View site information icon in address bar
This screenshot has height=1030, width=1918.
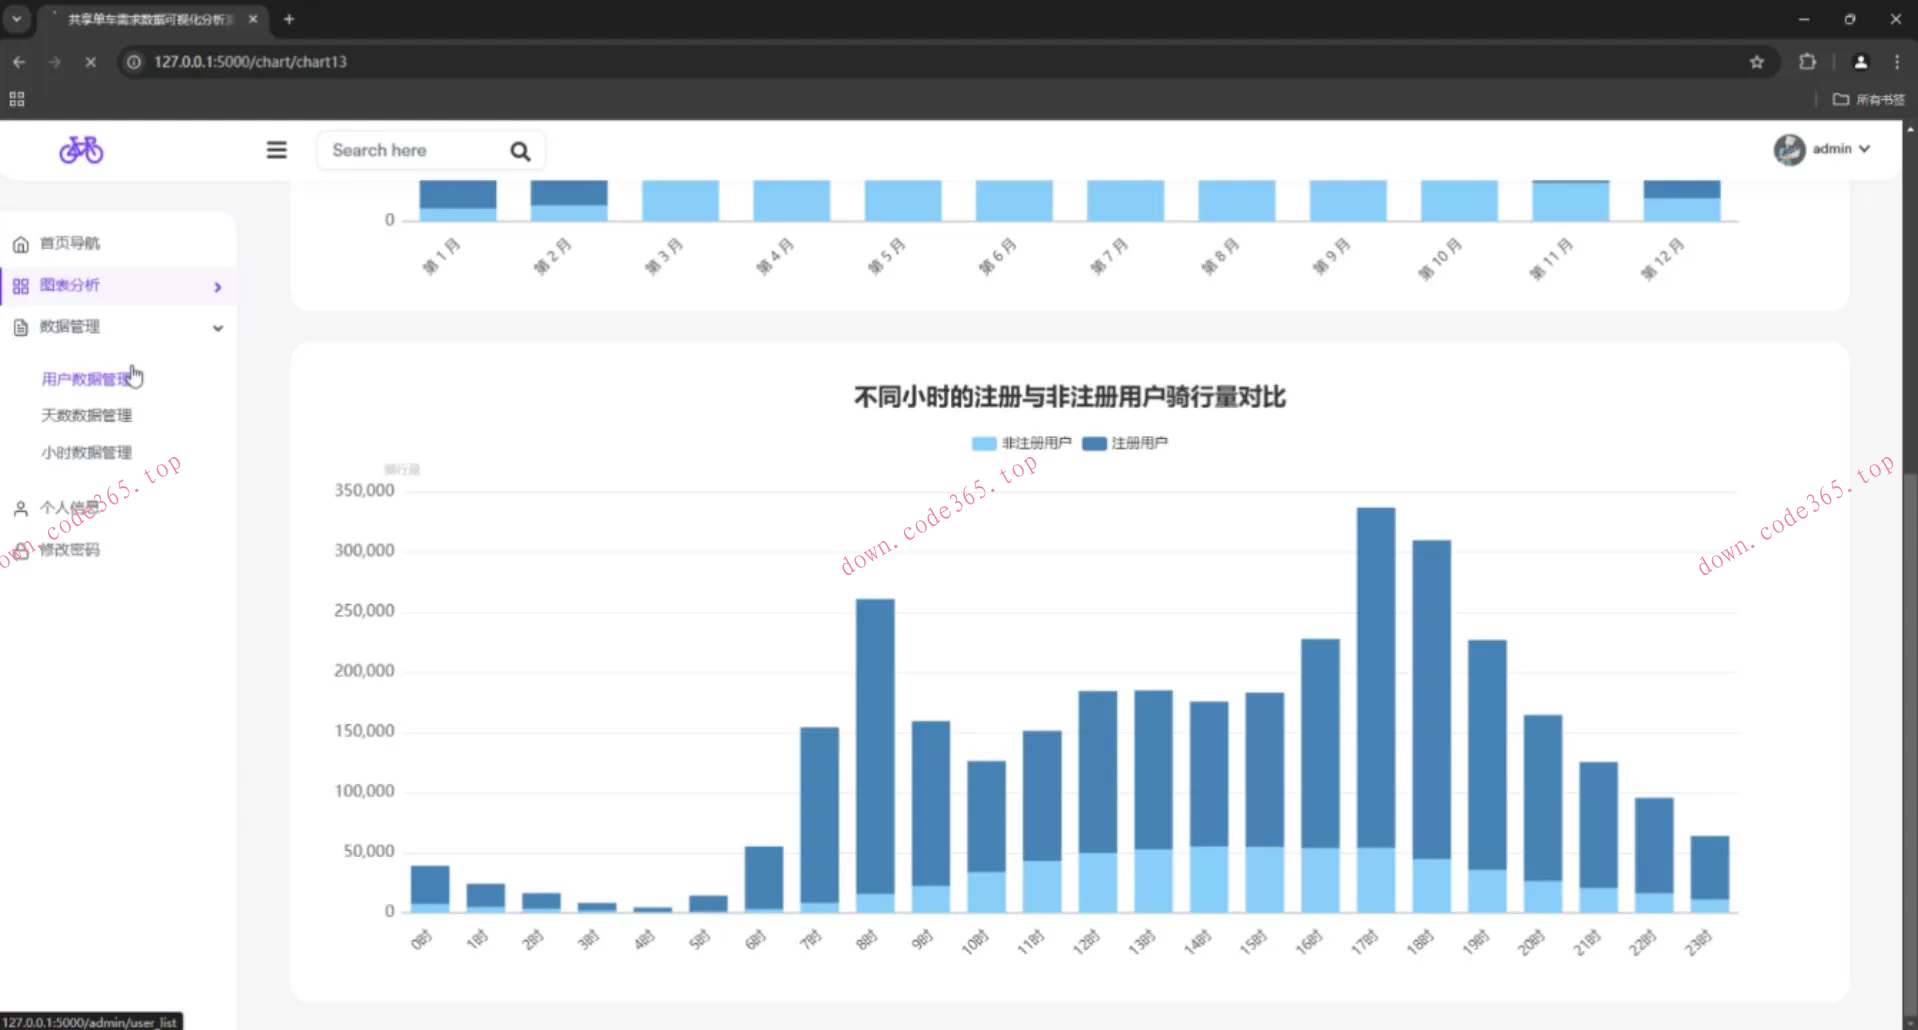click(134, 62)
